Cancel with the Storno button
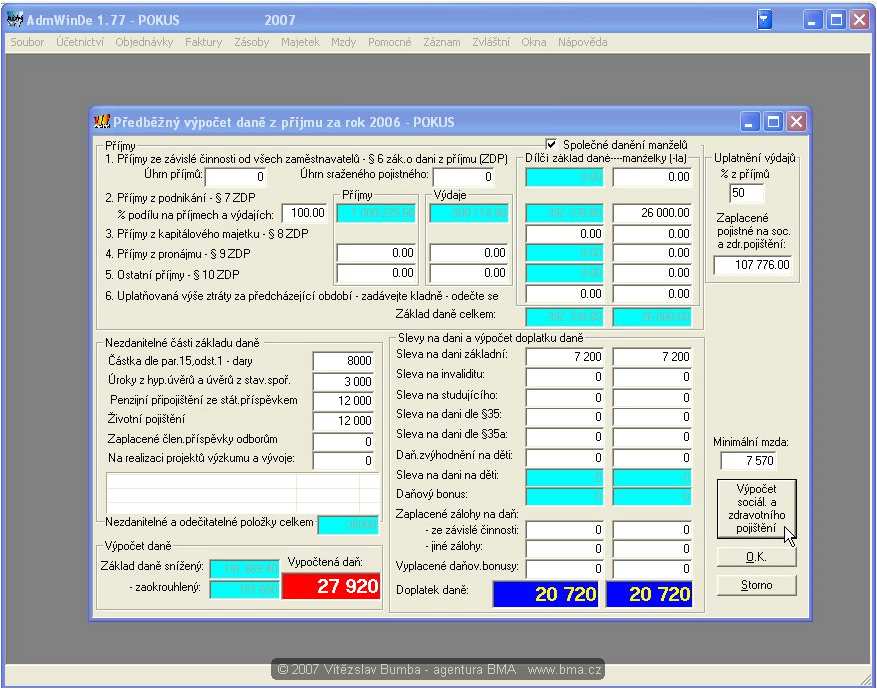 757,585
